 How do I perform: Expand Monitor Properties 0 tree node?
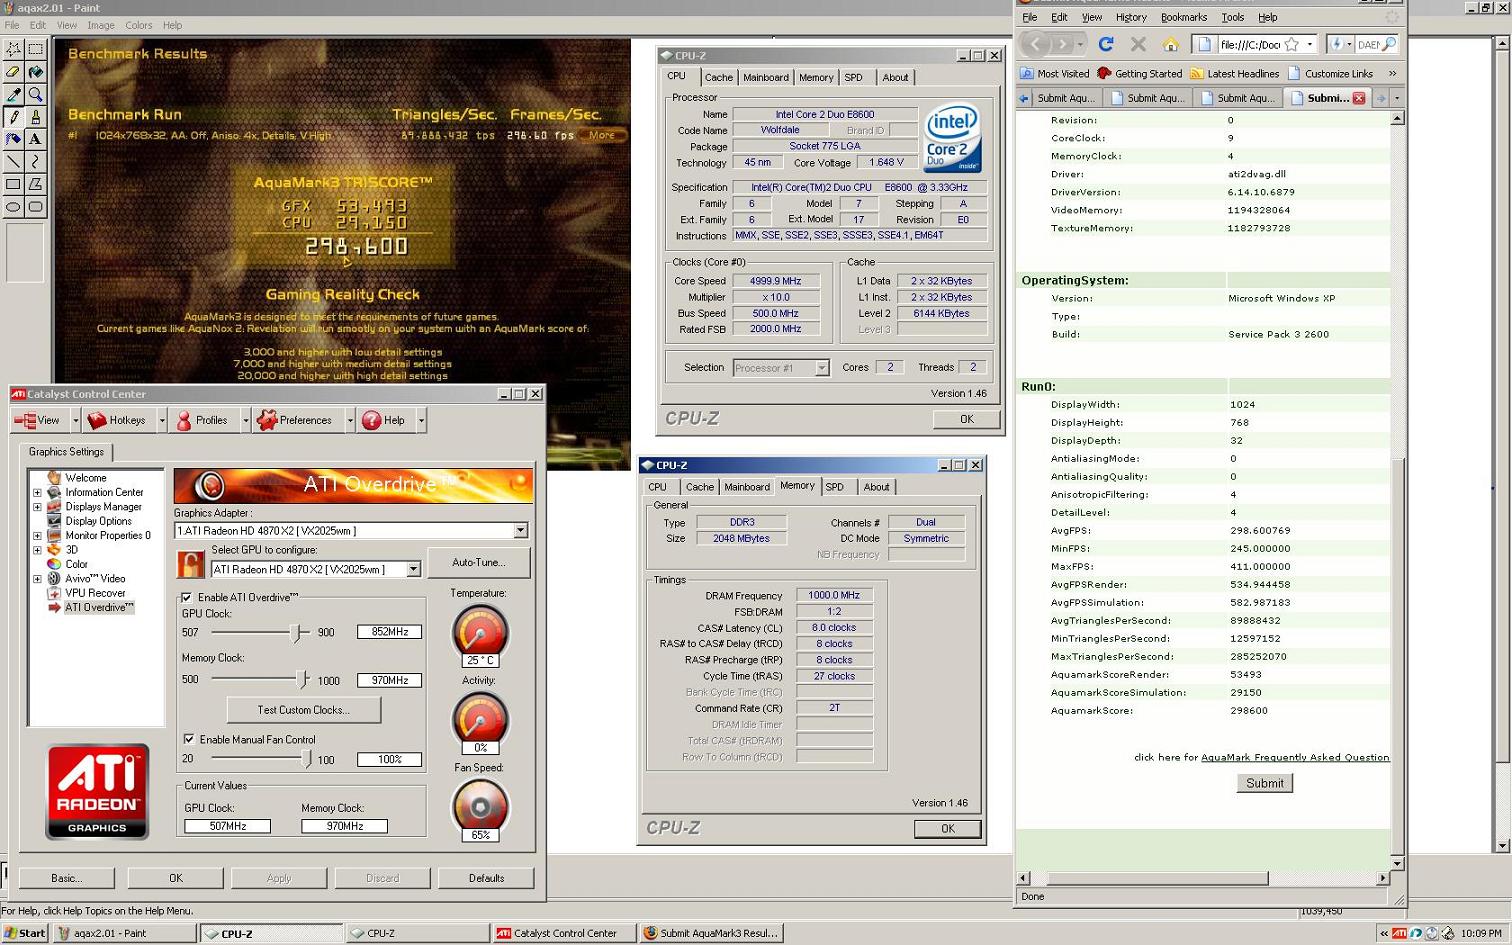tap(37, 536)
